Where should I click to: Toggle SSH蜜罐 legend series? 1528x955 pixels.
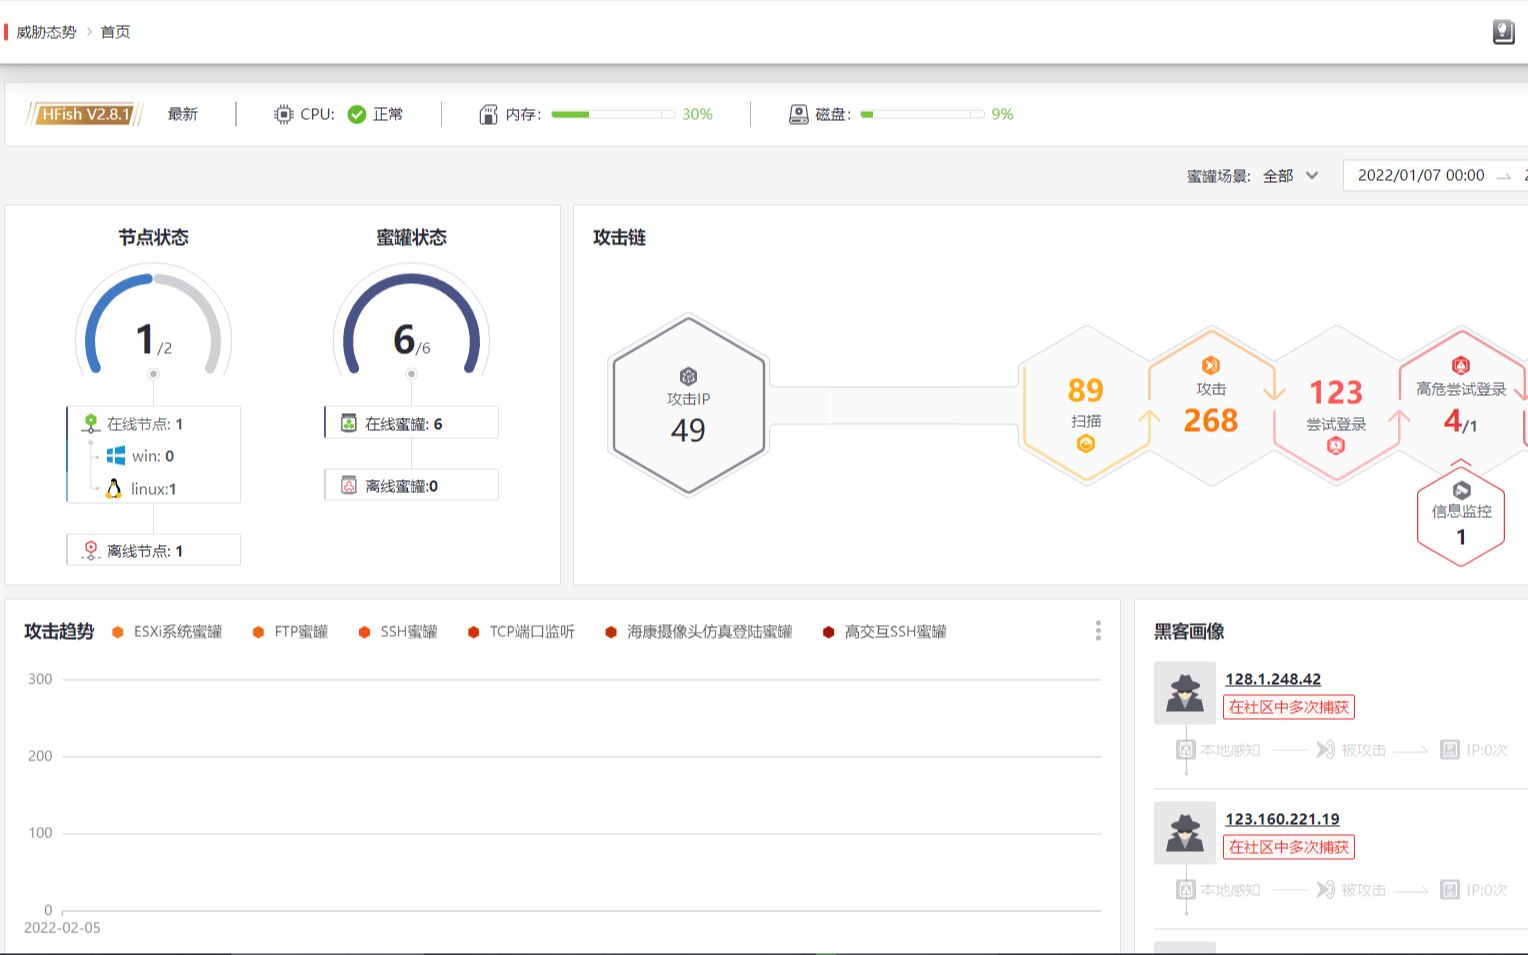coord(398,632)
